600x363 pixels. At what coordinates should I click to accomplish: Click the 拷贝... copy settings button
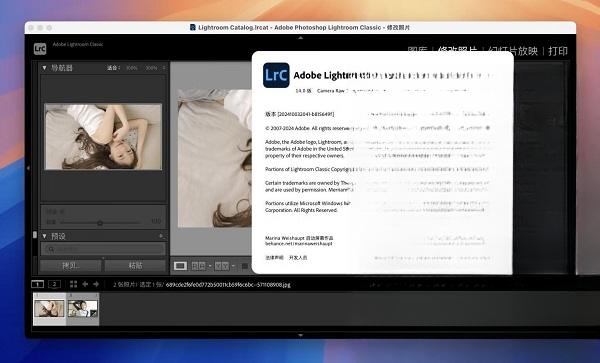click(x=71, y=265)
